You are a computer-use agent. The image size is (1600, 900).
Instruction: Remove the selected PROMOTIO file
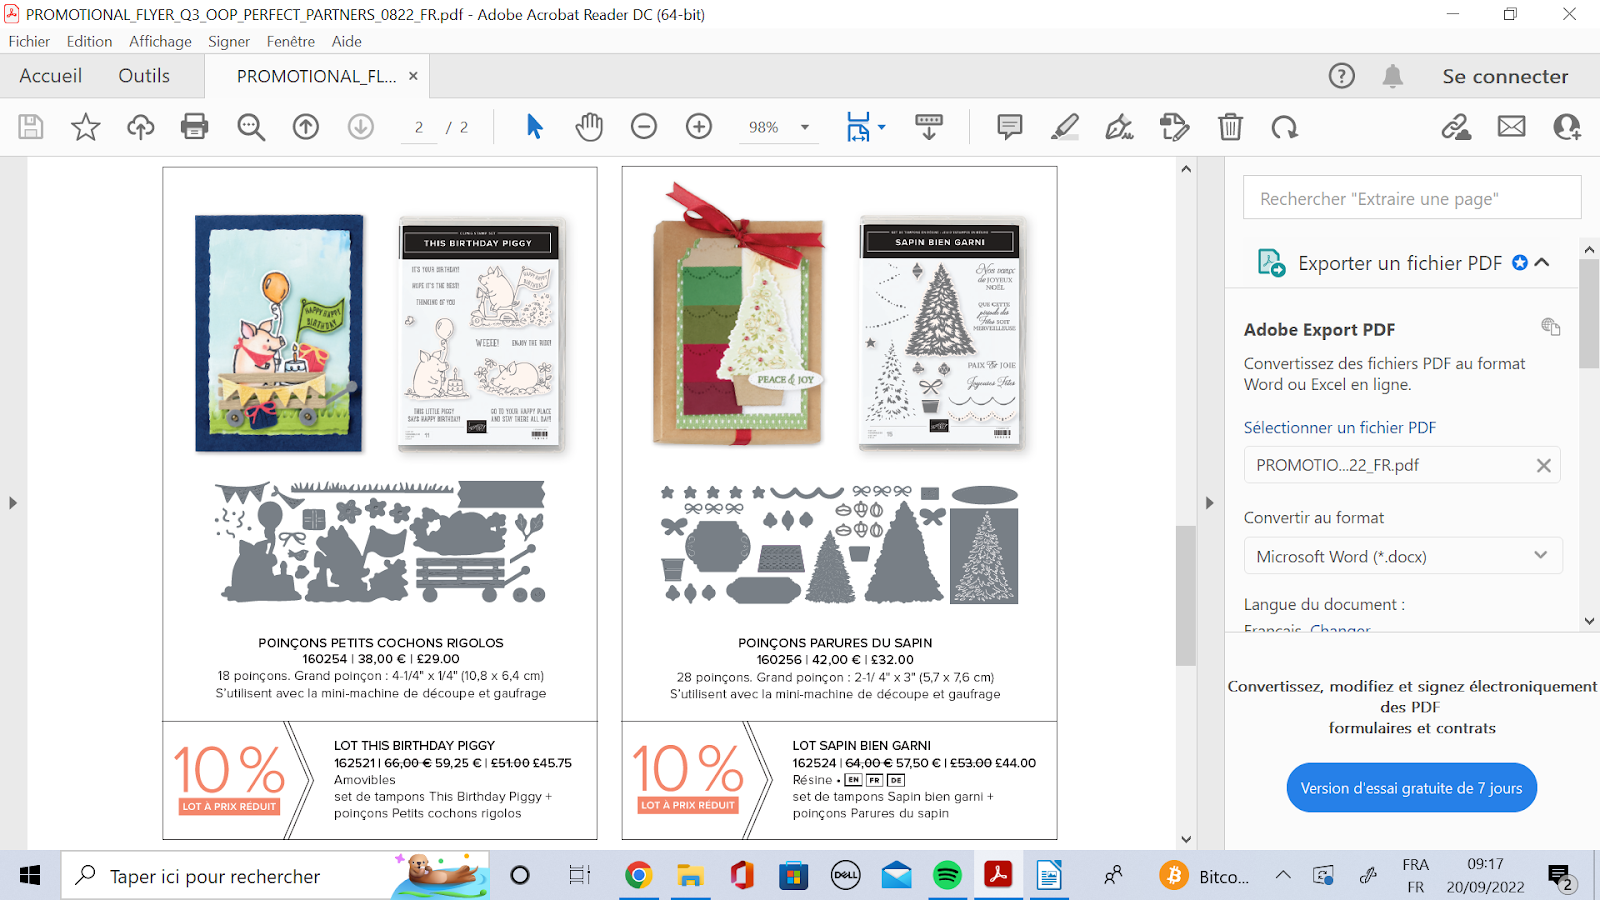click(x=1544, y=465)
